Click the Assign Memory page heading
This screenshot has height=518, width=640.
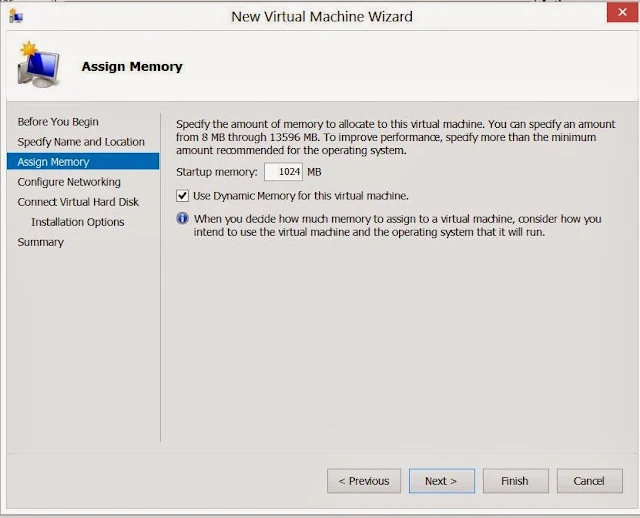132,66
